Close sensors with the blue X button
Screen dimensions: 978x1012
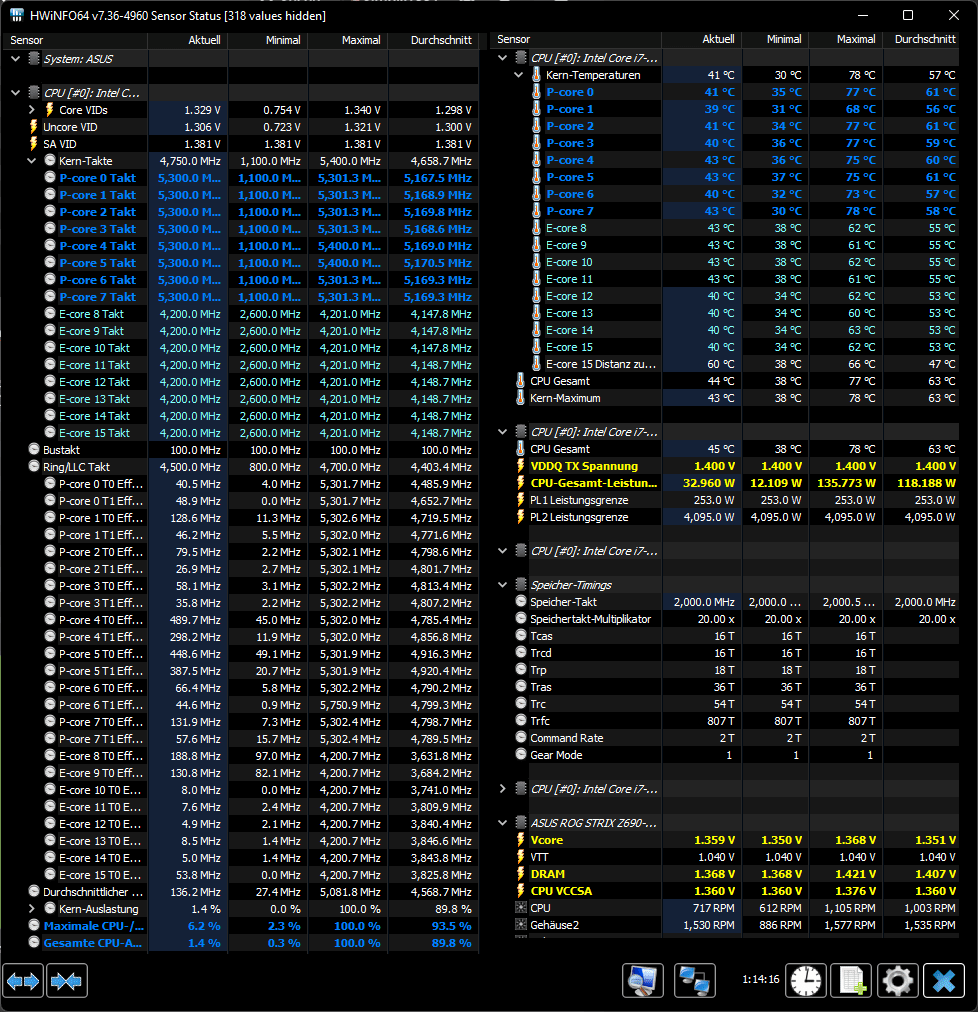pos(944,981)
